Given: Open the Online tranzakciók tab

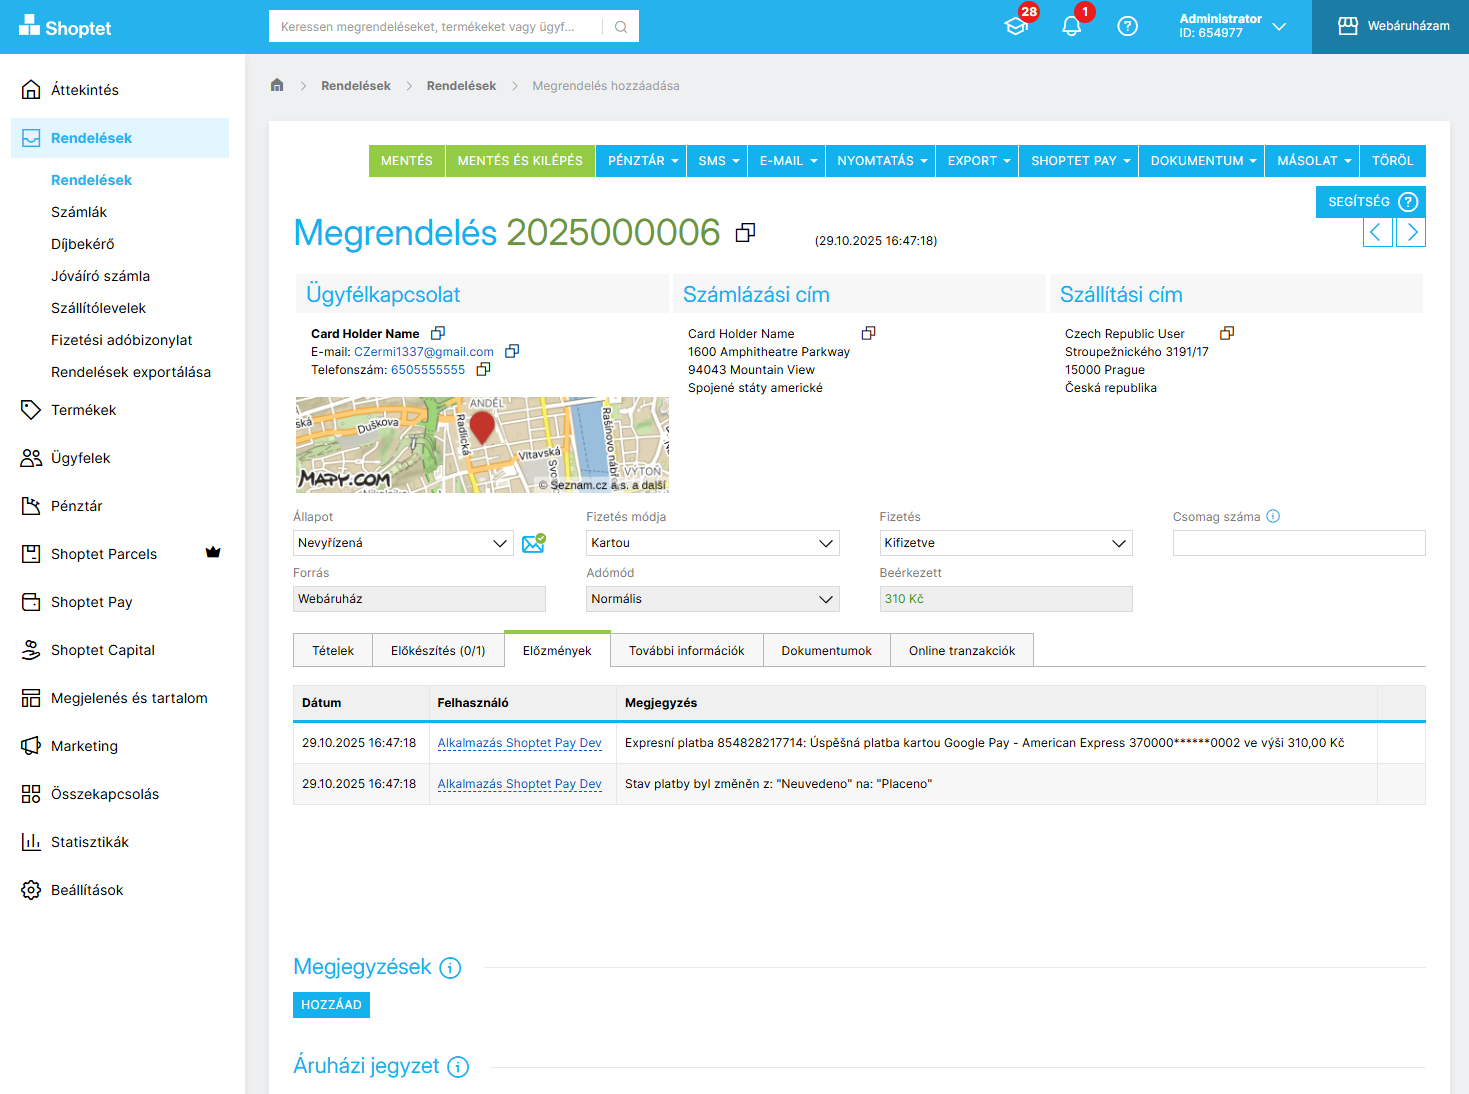Looking at the screenshot, I should click(x=961, y=650).
